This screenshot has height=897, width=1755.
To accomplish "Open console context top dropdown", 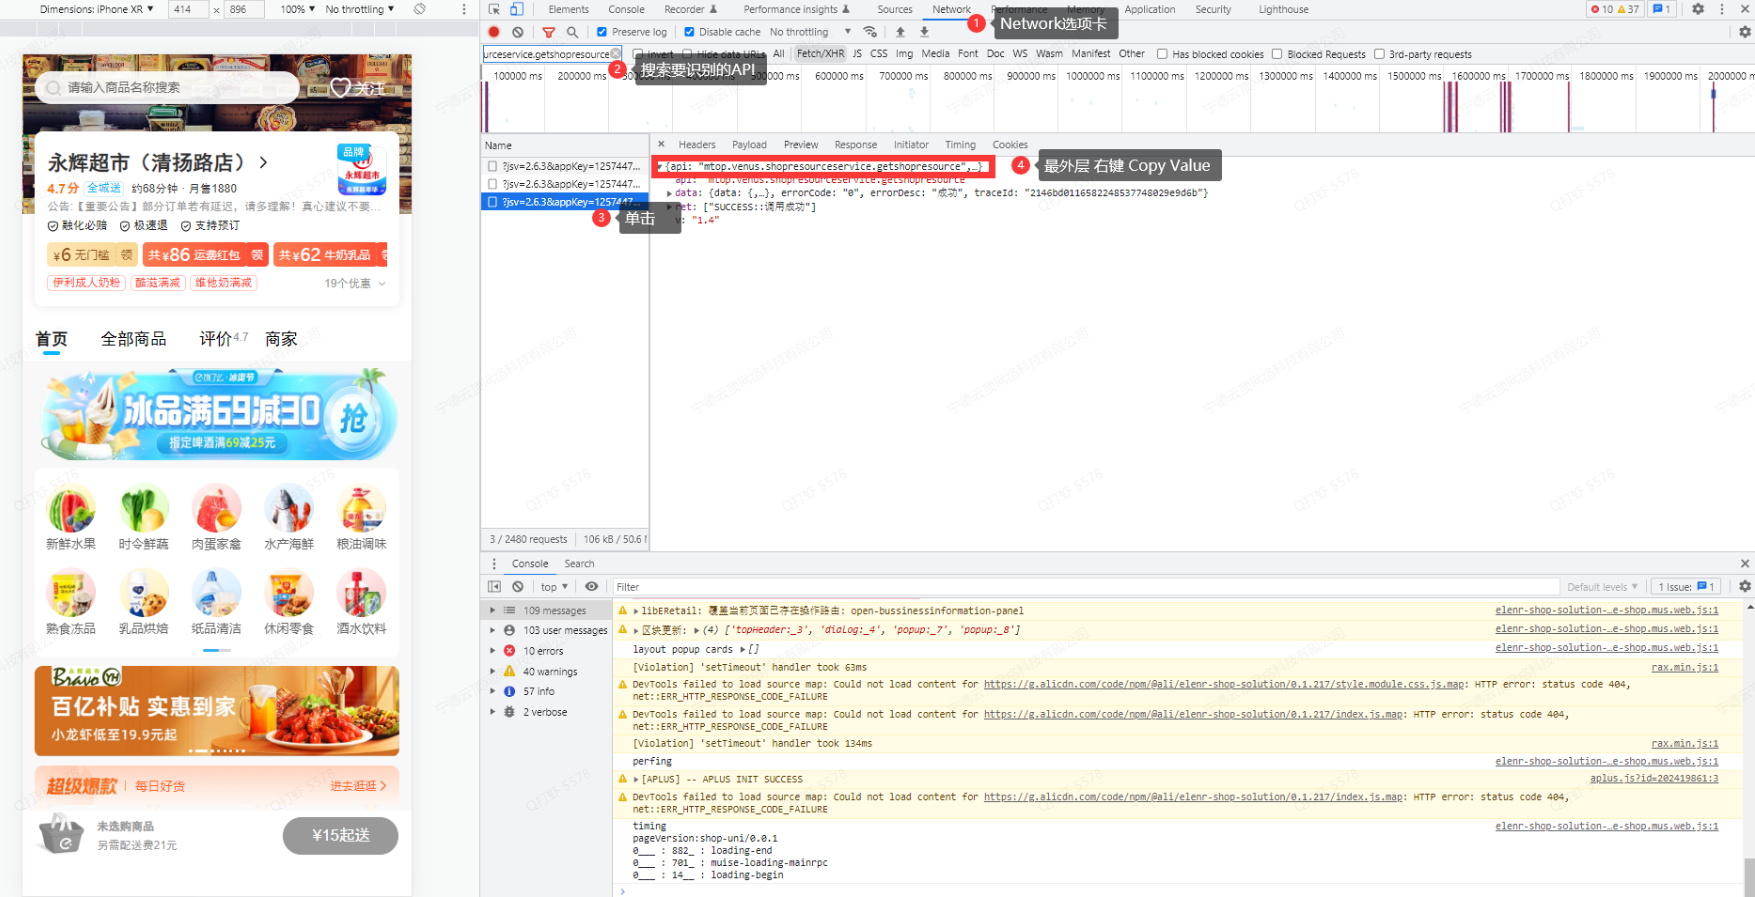I will tap(554, 587).
